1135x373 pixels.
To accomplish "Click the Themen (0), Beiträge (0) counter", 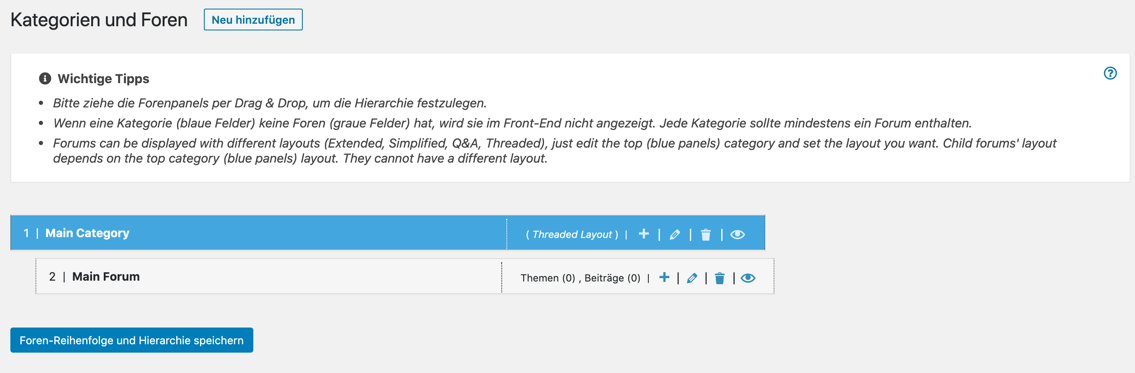I will [581, 278].
